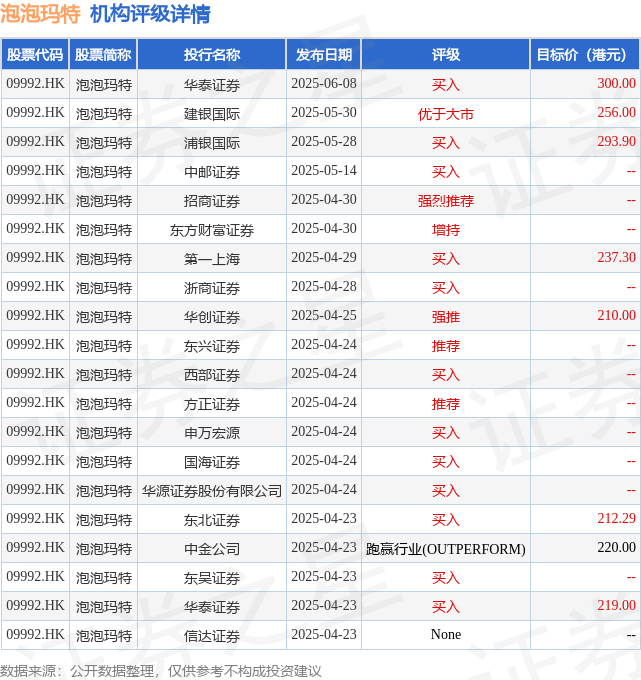This screenshot has height=680, width=641.
Task: Click the 浦银国际 cell
Action: point(212,142)
